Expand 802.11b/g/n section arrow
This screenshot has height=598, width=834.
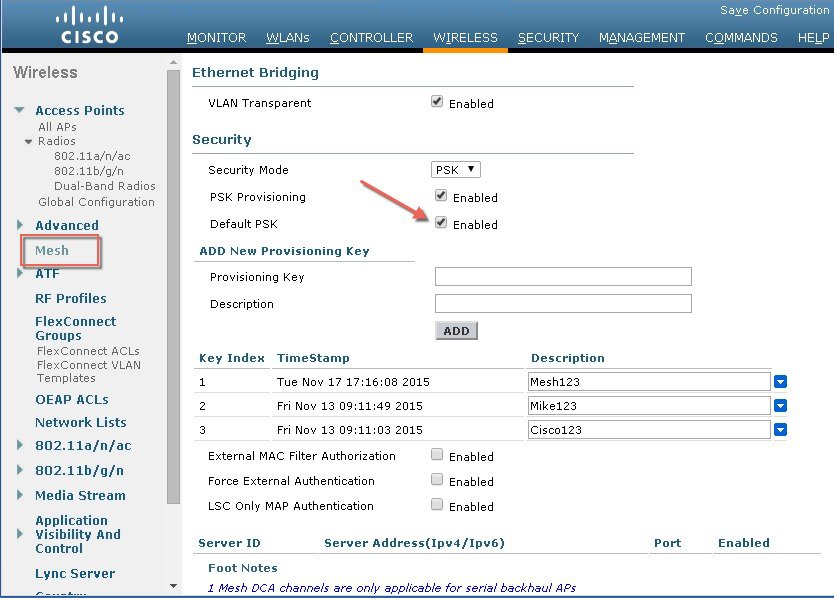tap(20, 470)
